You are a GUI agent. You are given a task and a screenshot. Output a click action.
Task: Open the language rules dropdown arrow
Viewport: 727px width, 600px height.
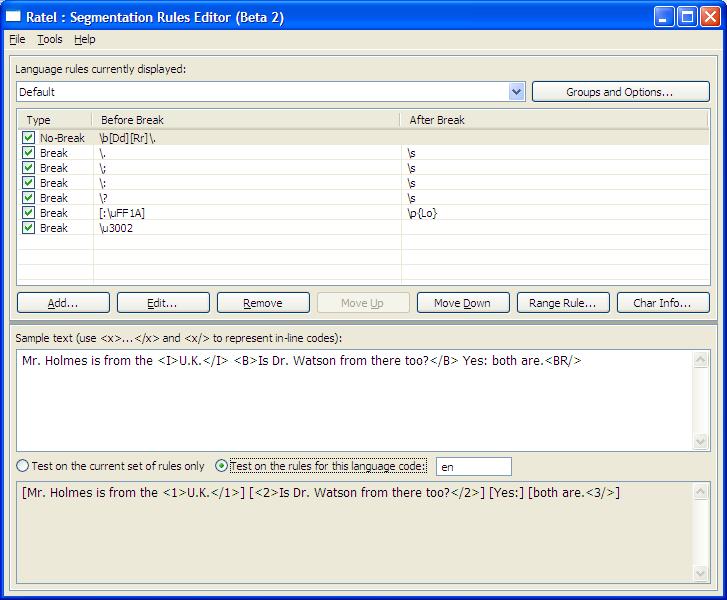516,92
